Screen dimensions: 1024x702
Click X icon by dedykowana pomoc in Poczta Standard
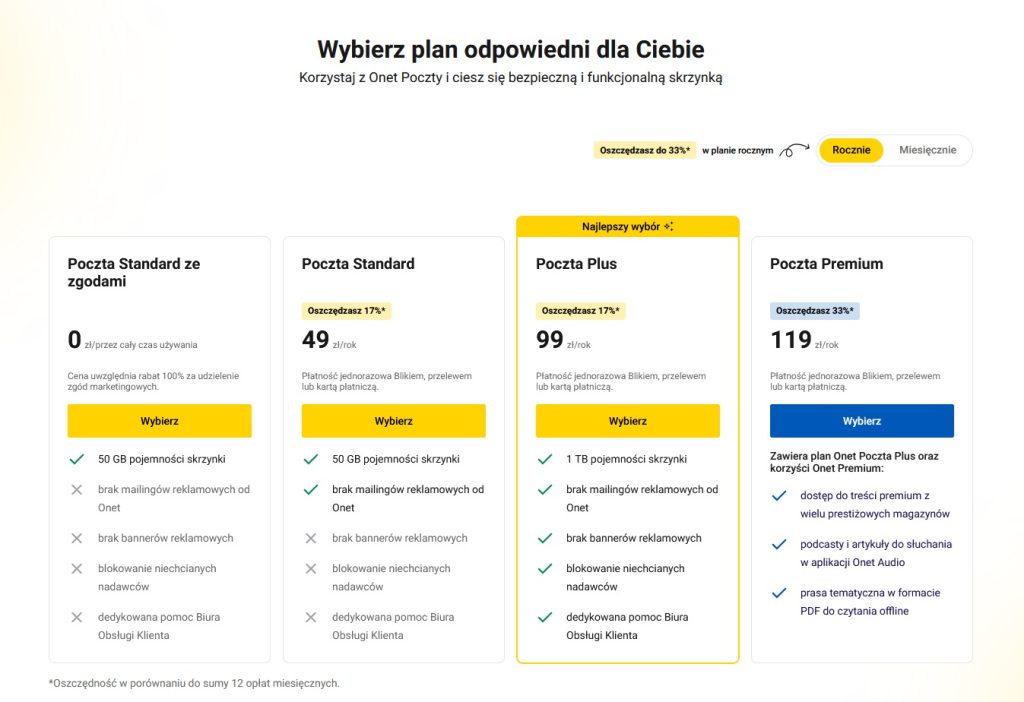[x=311, y=617]
